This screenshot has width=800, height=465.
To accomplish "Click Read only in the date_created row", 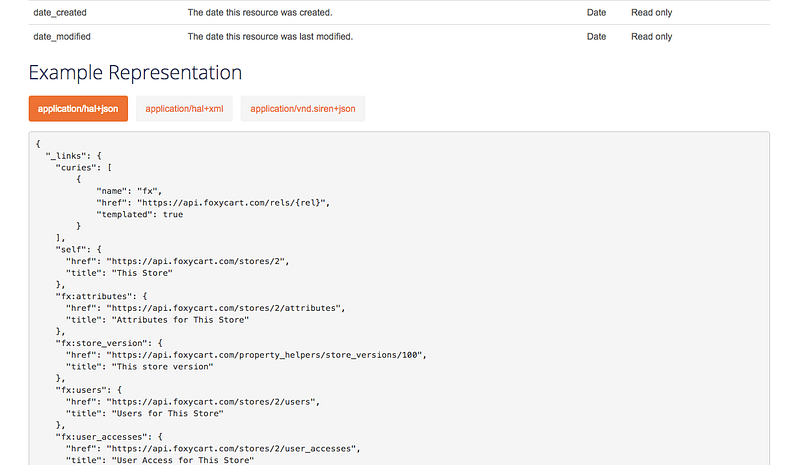I will click(x=652, y=13).
